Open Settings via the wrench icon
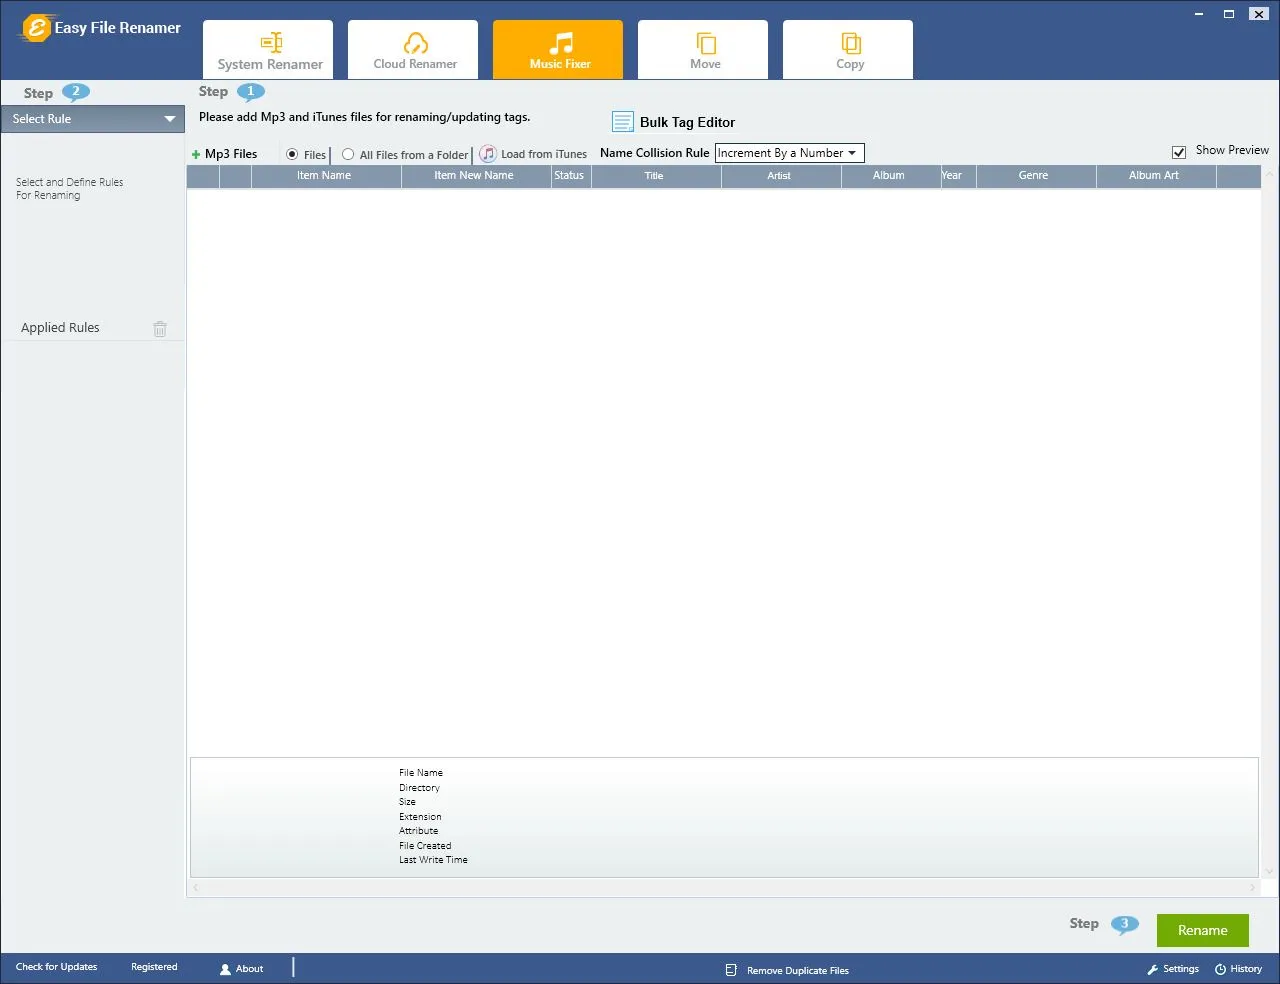This screenshot has height=984, width=1280. click(x=1172, y=968)
